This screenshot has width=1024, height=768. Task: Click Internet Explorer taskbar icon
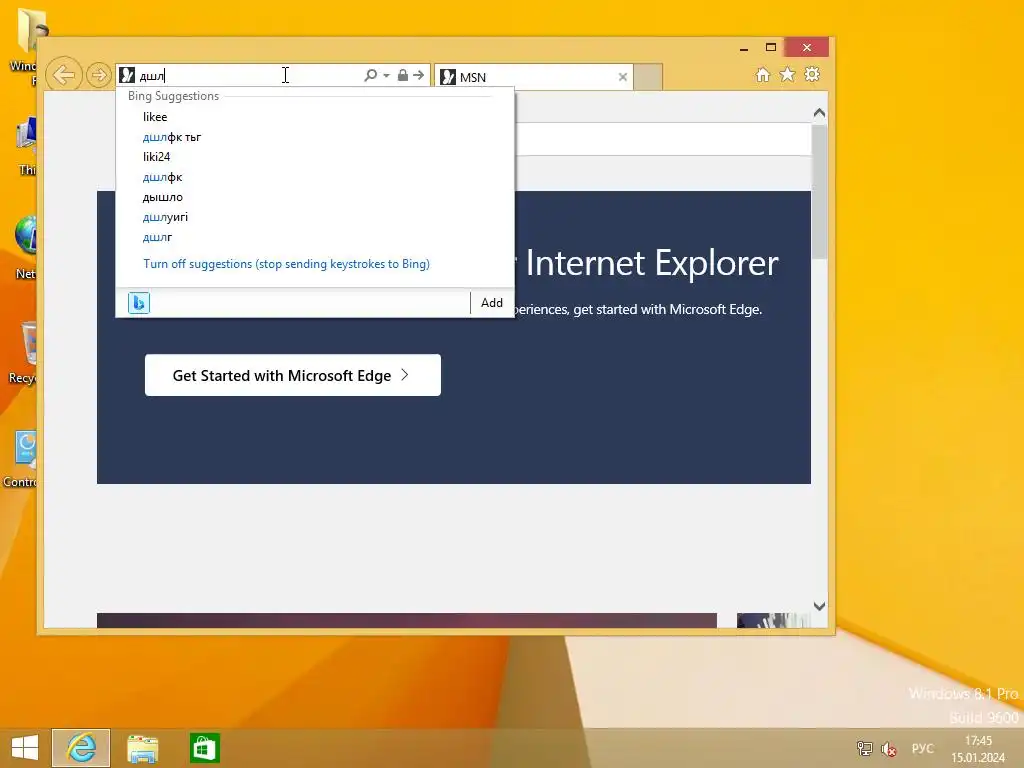pyautogui.click(x=81, y=748)
